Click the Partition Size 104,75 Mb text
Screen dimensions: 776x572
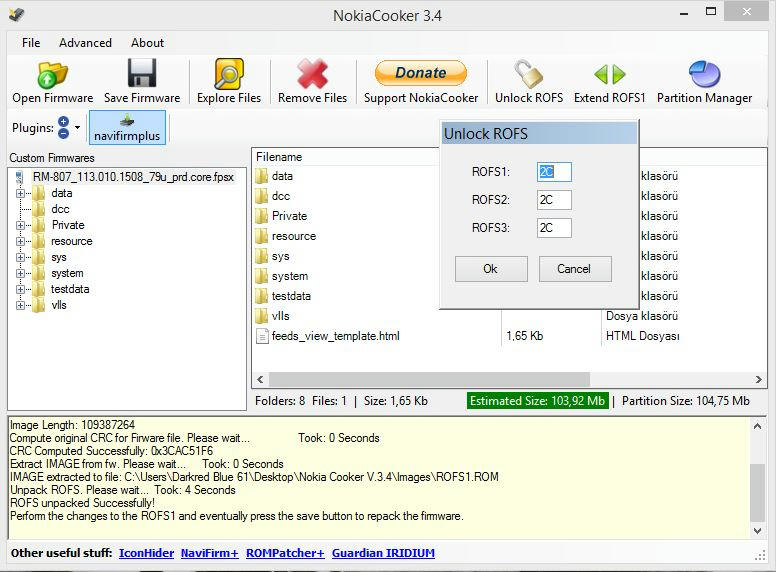point(685,401)
